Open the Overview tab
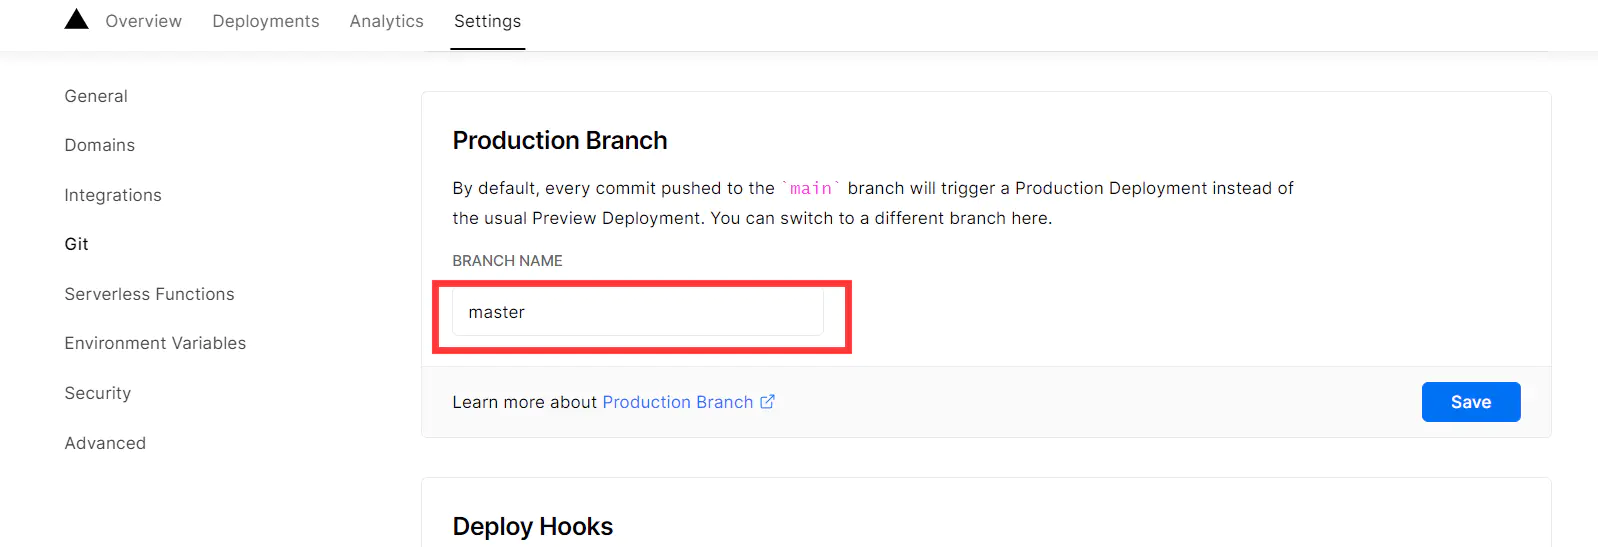Viewport: 1598px width, 547px height. click(x=143, y=21)
